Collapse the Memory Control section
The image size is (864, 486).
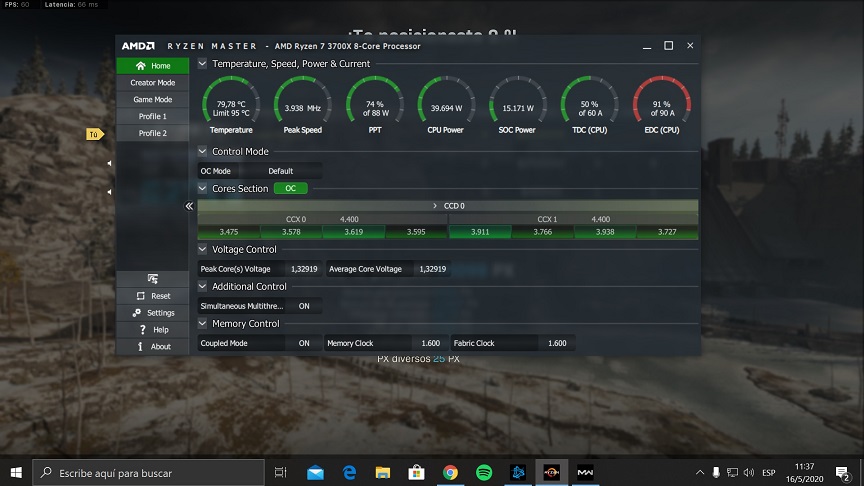coord(202,323)
